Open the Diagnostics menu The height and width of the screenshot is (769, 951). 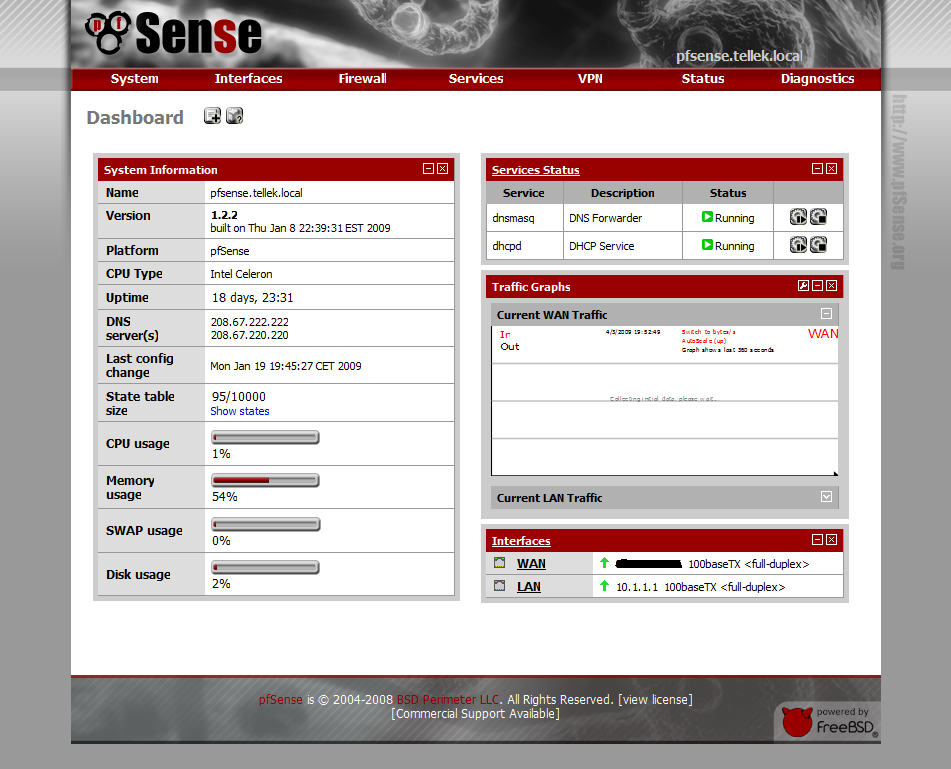pos(818,79)
